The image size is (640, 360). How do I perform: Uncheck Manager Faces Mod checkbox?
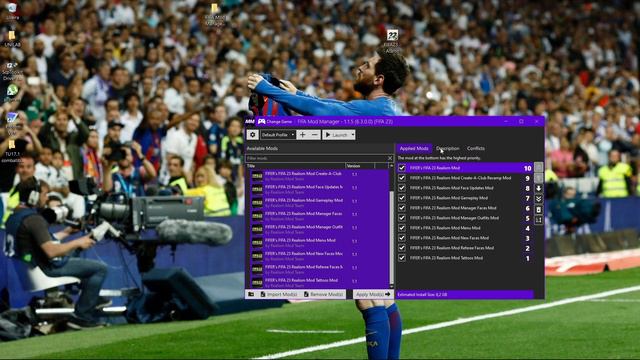402,208
